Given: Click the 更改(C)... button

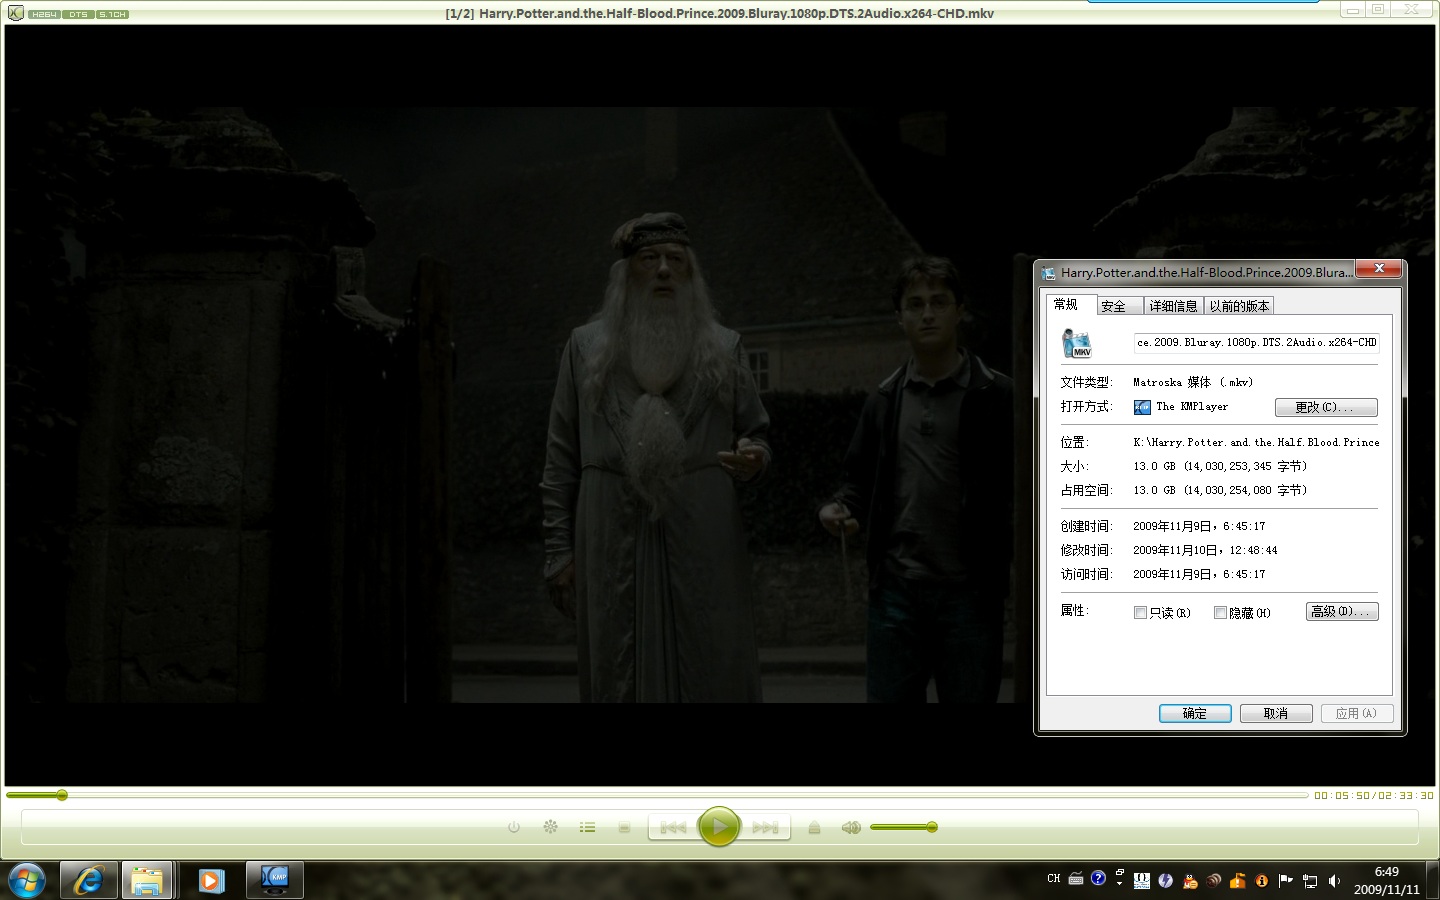Looking at the screenshot, I should click(1326, 407).
